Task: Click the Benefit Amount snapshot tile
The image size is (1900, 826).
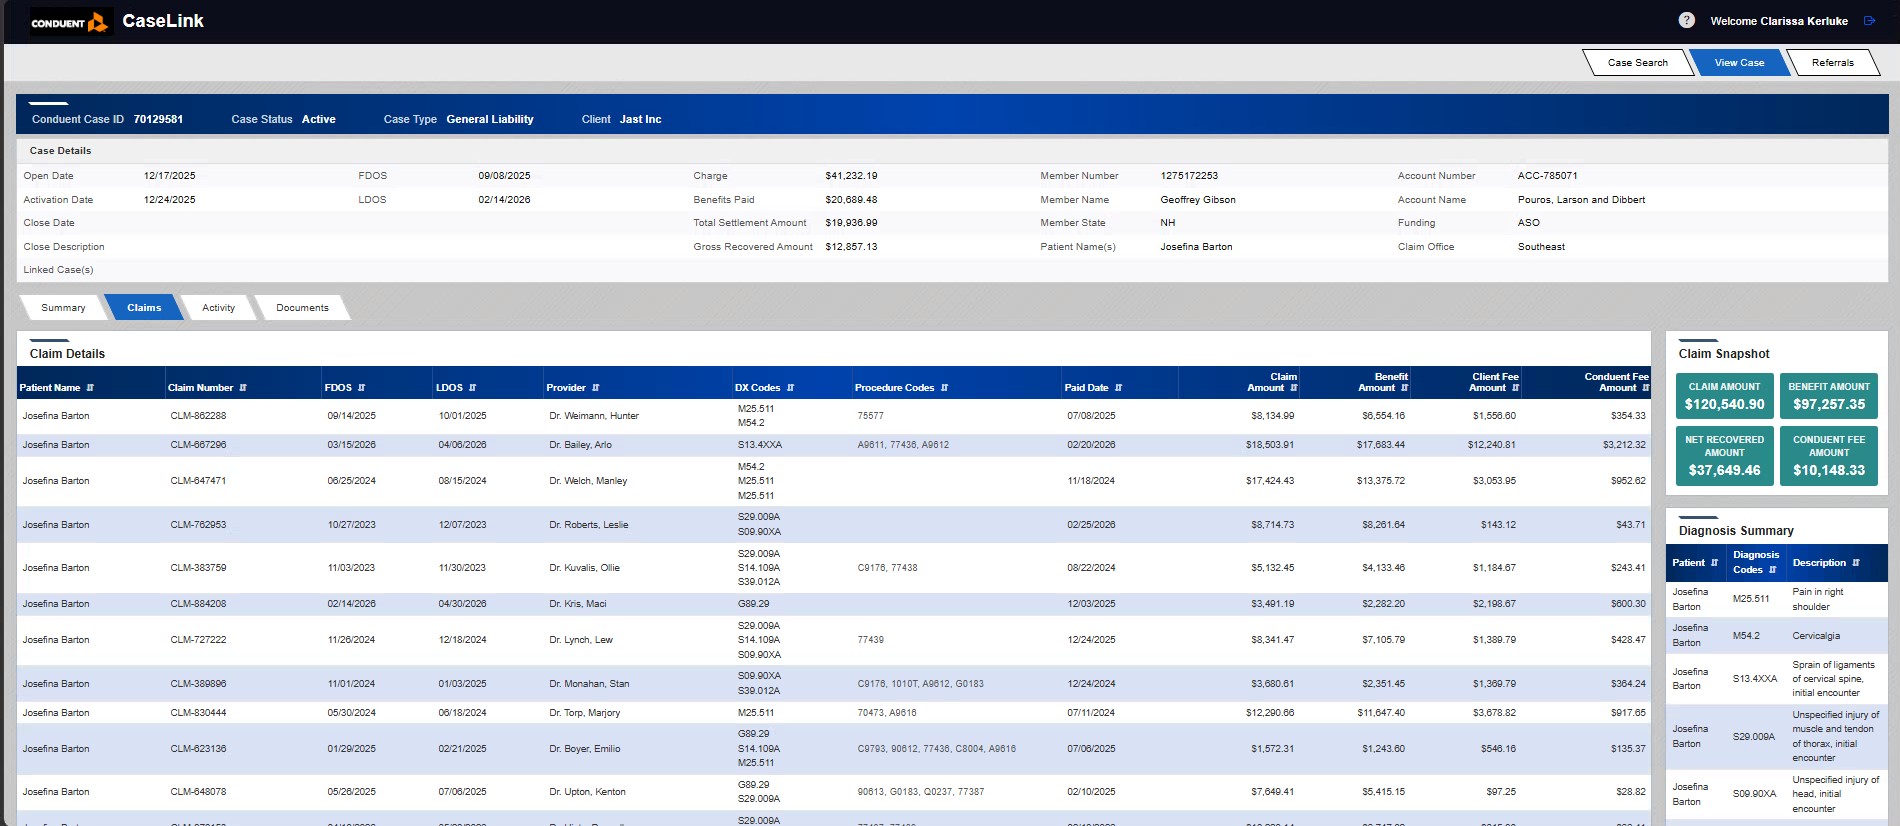Action: pyautogui.click(x=1829, y=396)
